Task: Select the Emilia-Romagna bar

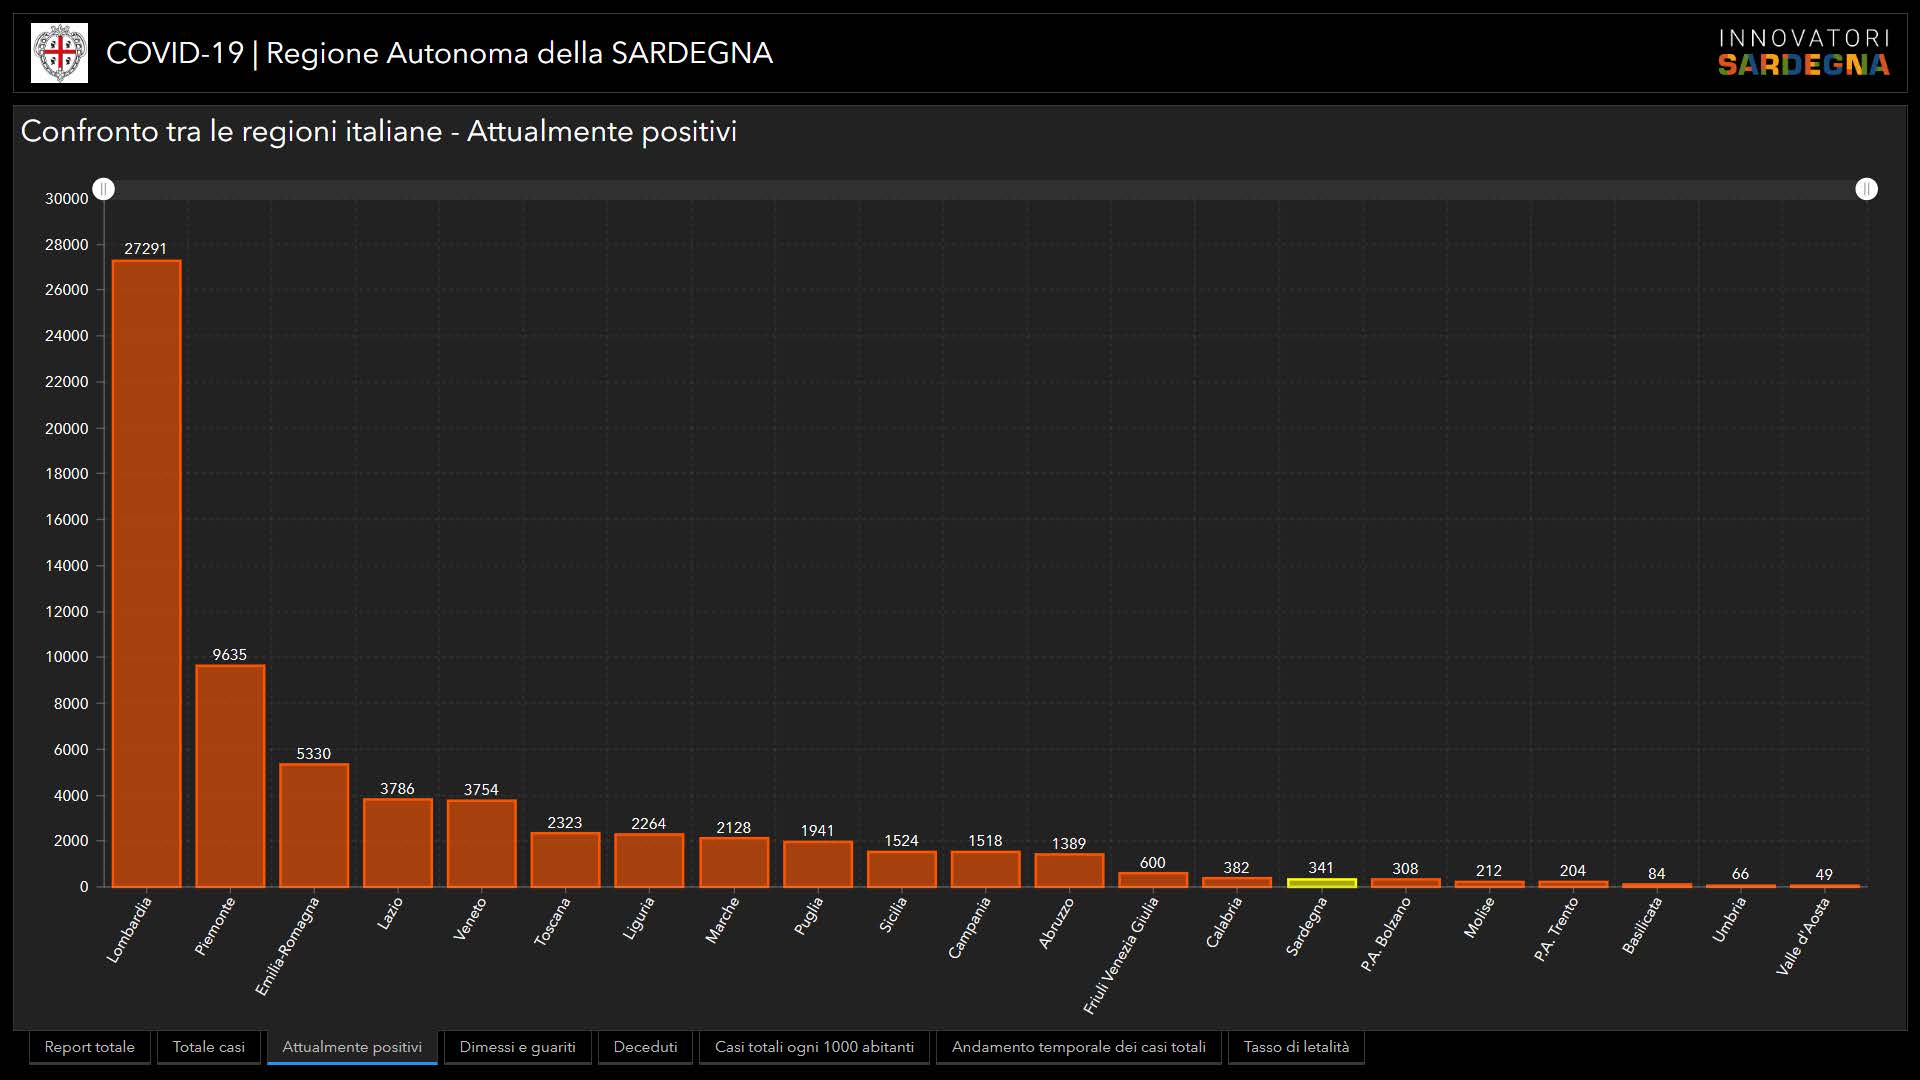Action: (x=314, y=825)
